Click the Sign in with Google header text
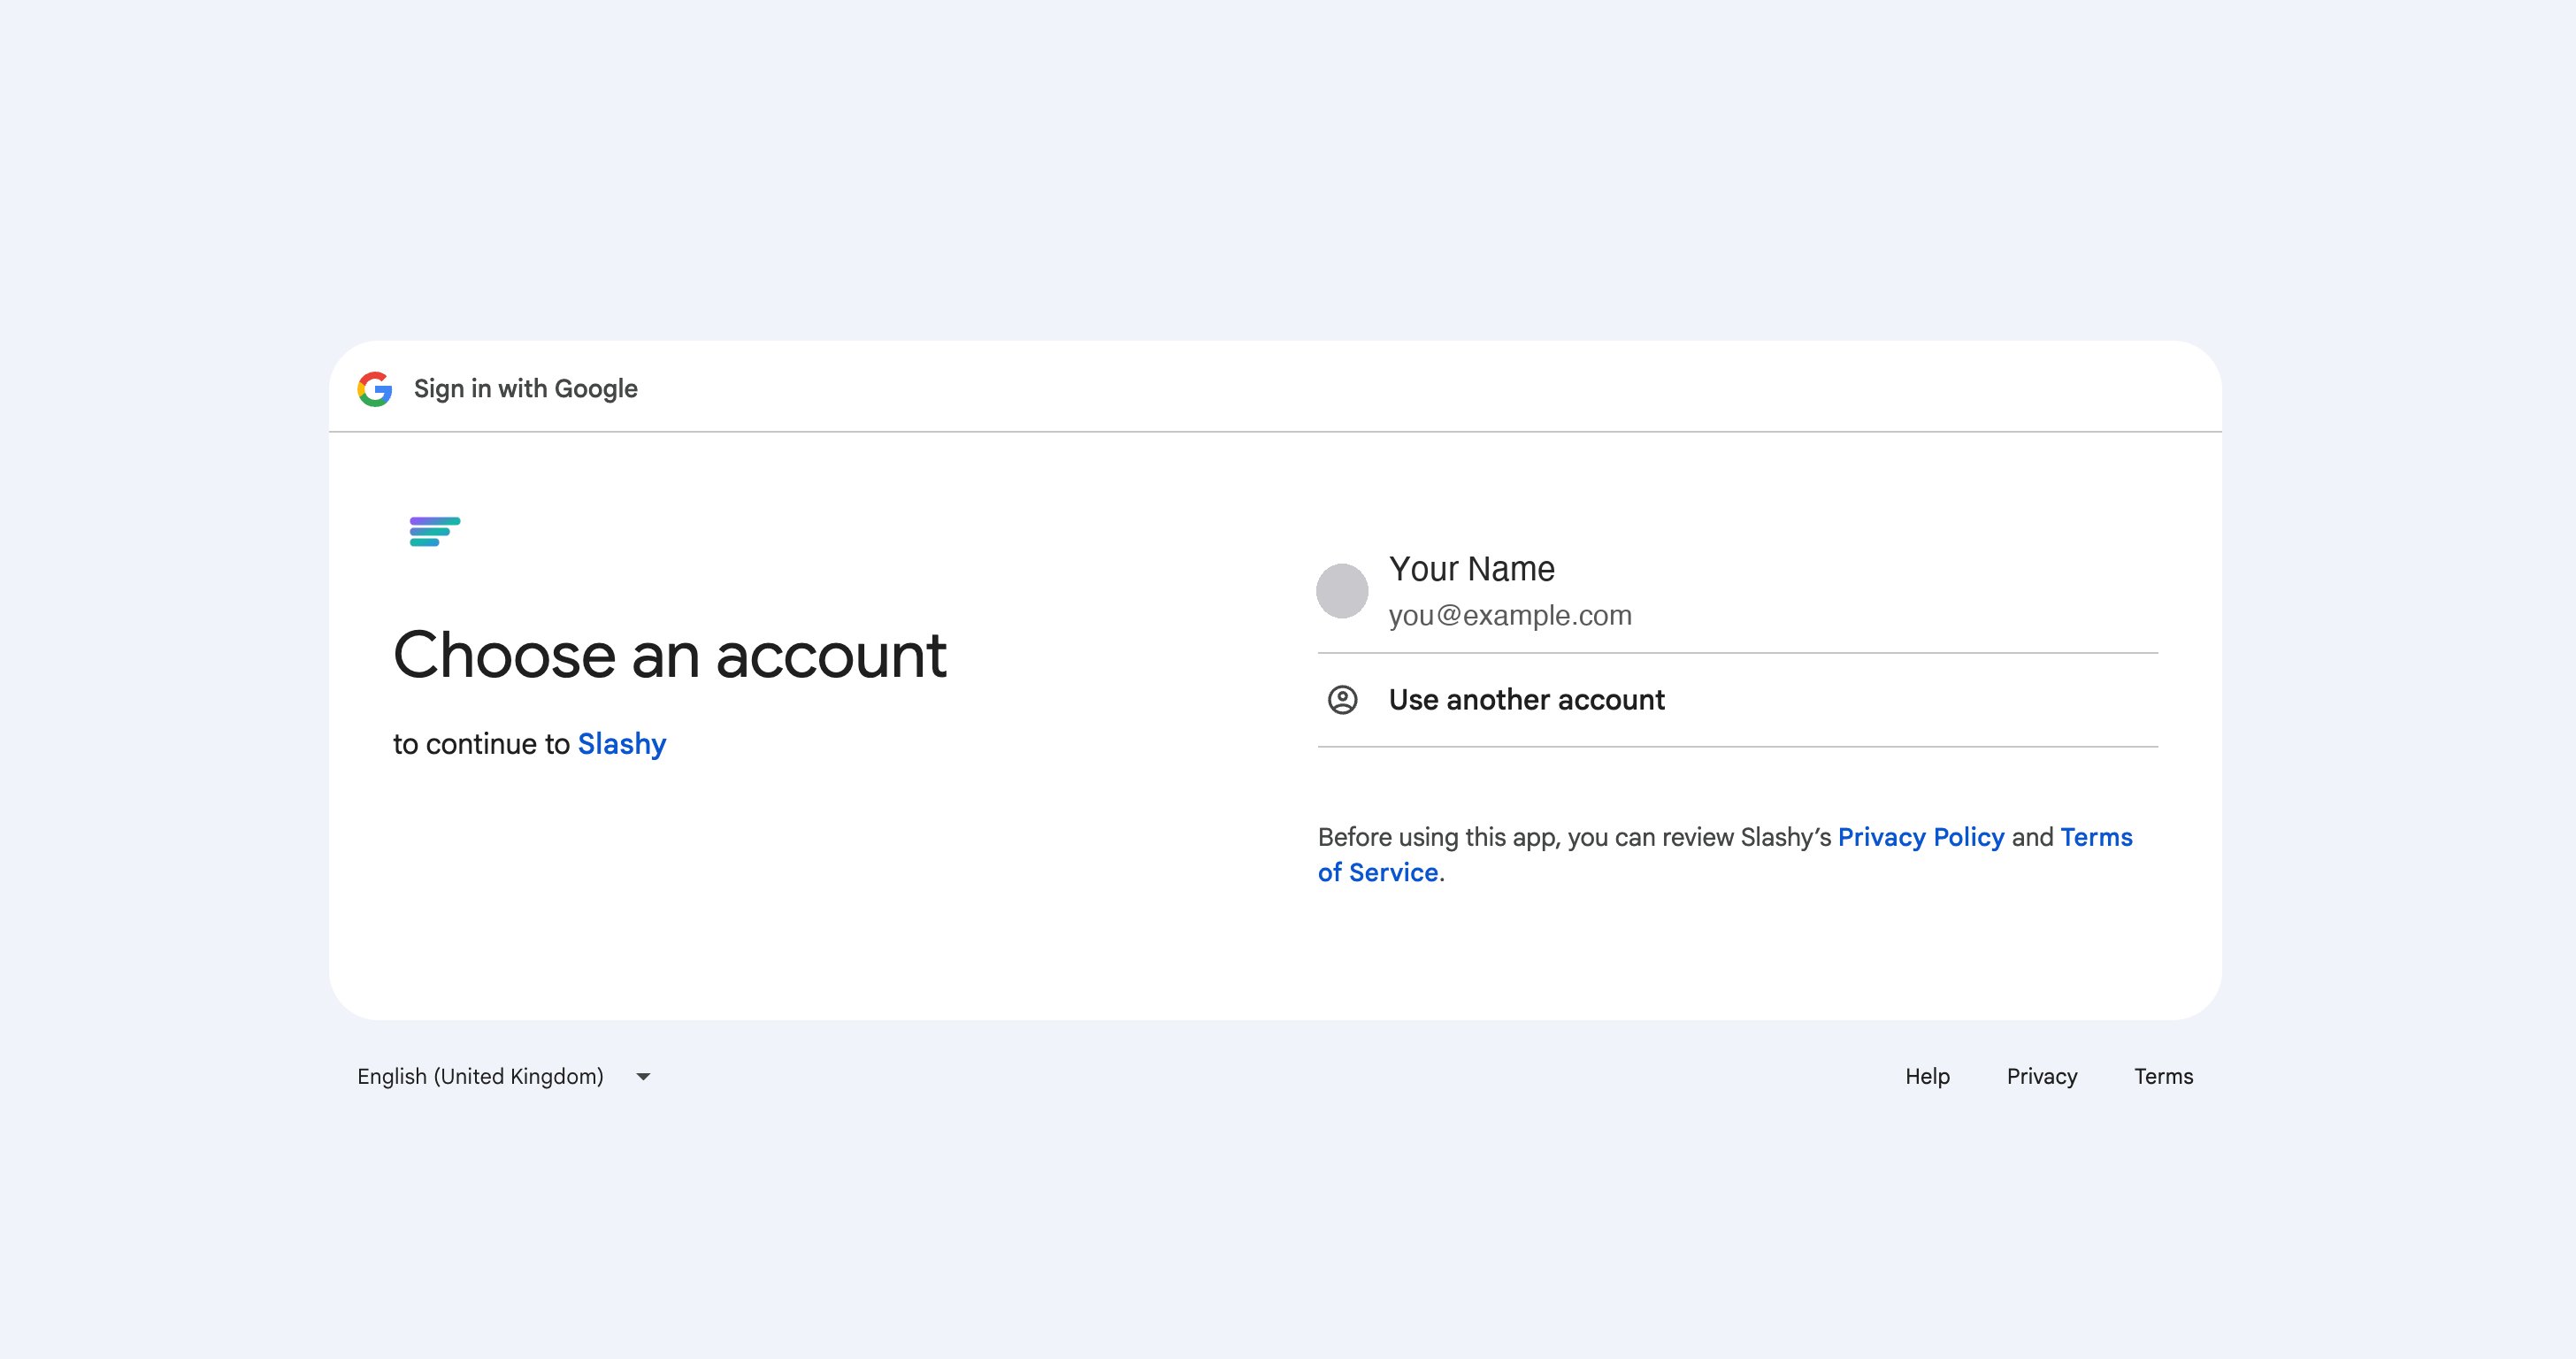This screenshot has height=1359, width=2576. coord(526,389)
